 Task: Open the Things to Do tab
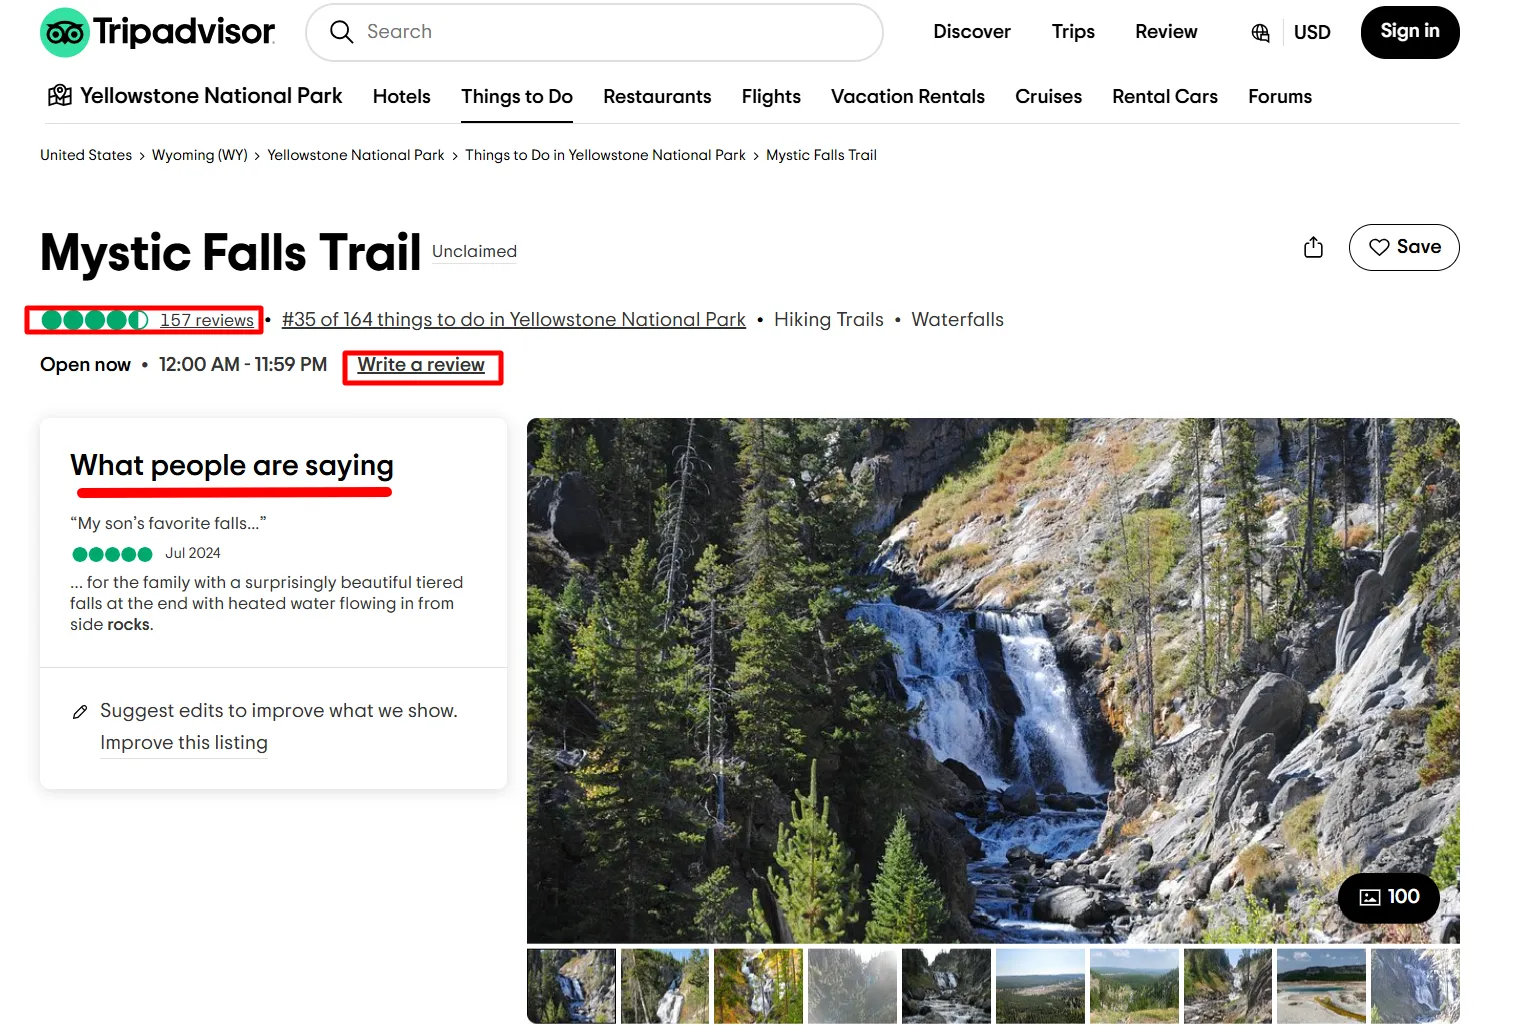click(516, 97)
